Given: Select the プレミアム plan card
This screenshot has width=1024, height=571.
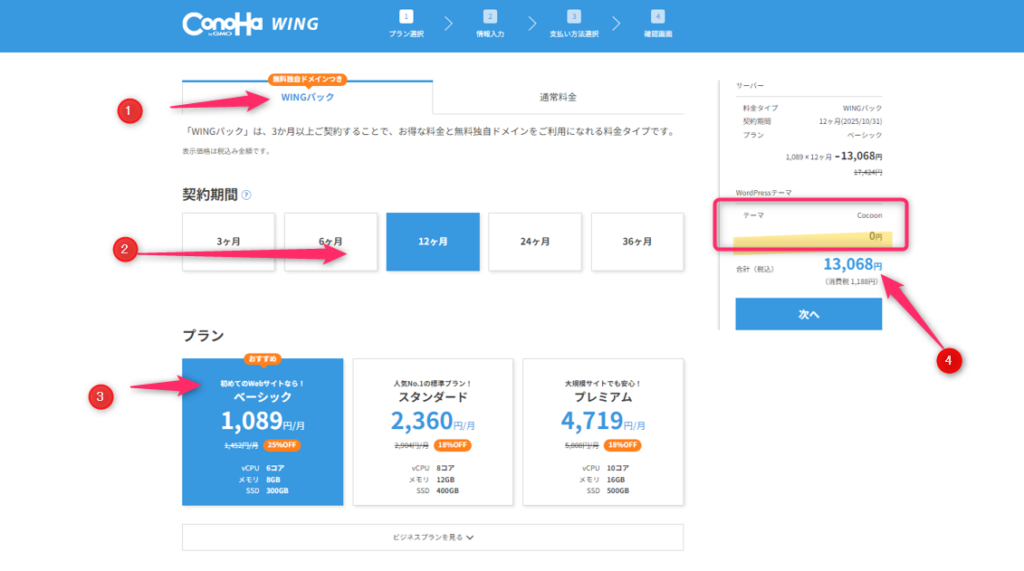Looking at the screenshot, I should (603, 432).
